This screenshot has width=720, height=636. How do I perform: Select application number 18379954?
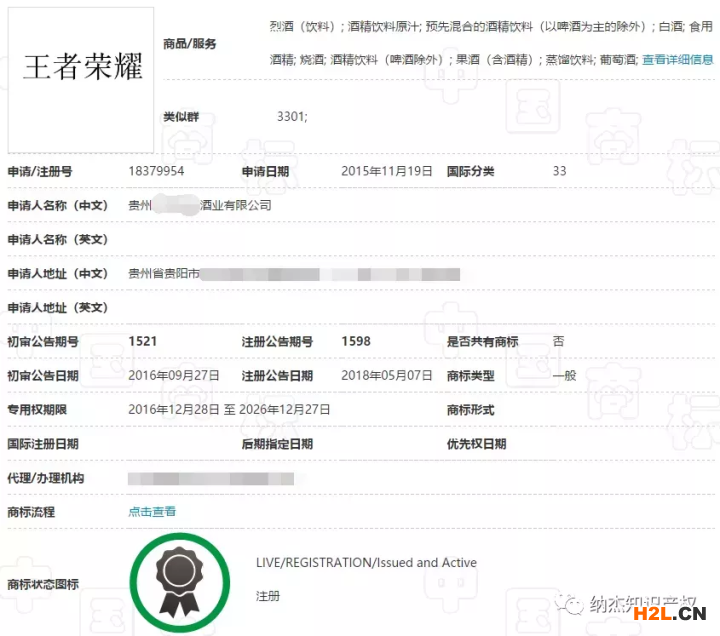pyautogui.click(x=156, y=171)
